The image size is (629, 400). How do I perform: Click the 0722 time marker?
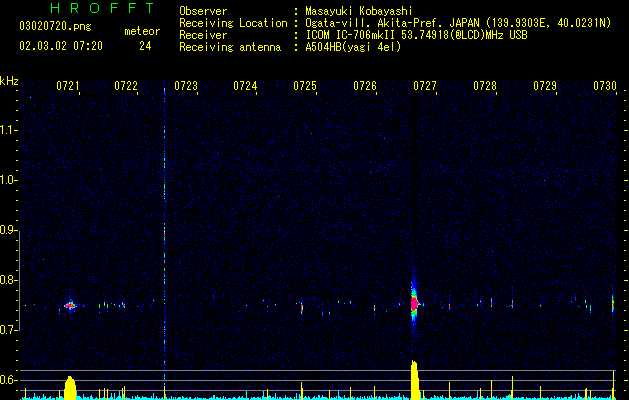point(126,86)
